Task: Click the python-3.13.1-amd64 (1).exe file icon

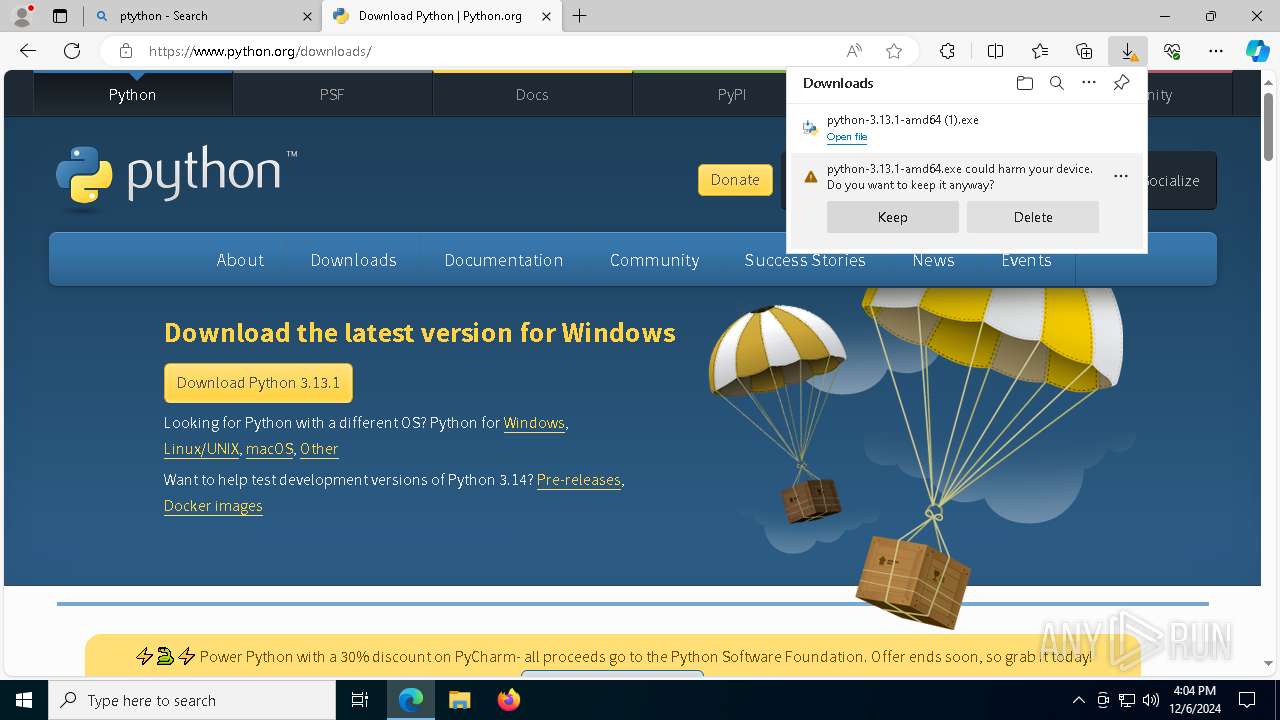Action: 811,128
